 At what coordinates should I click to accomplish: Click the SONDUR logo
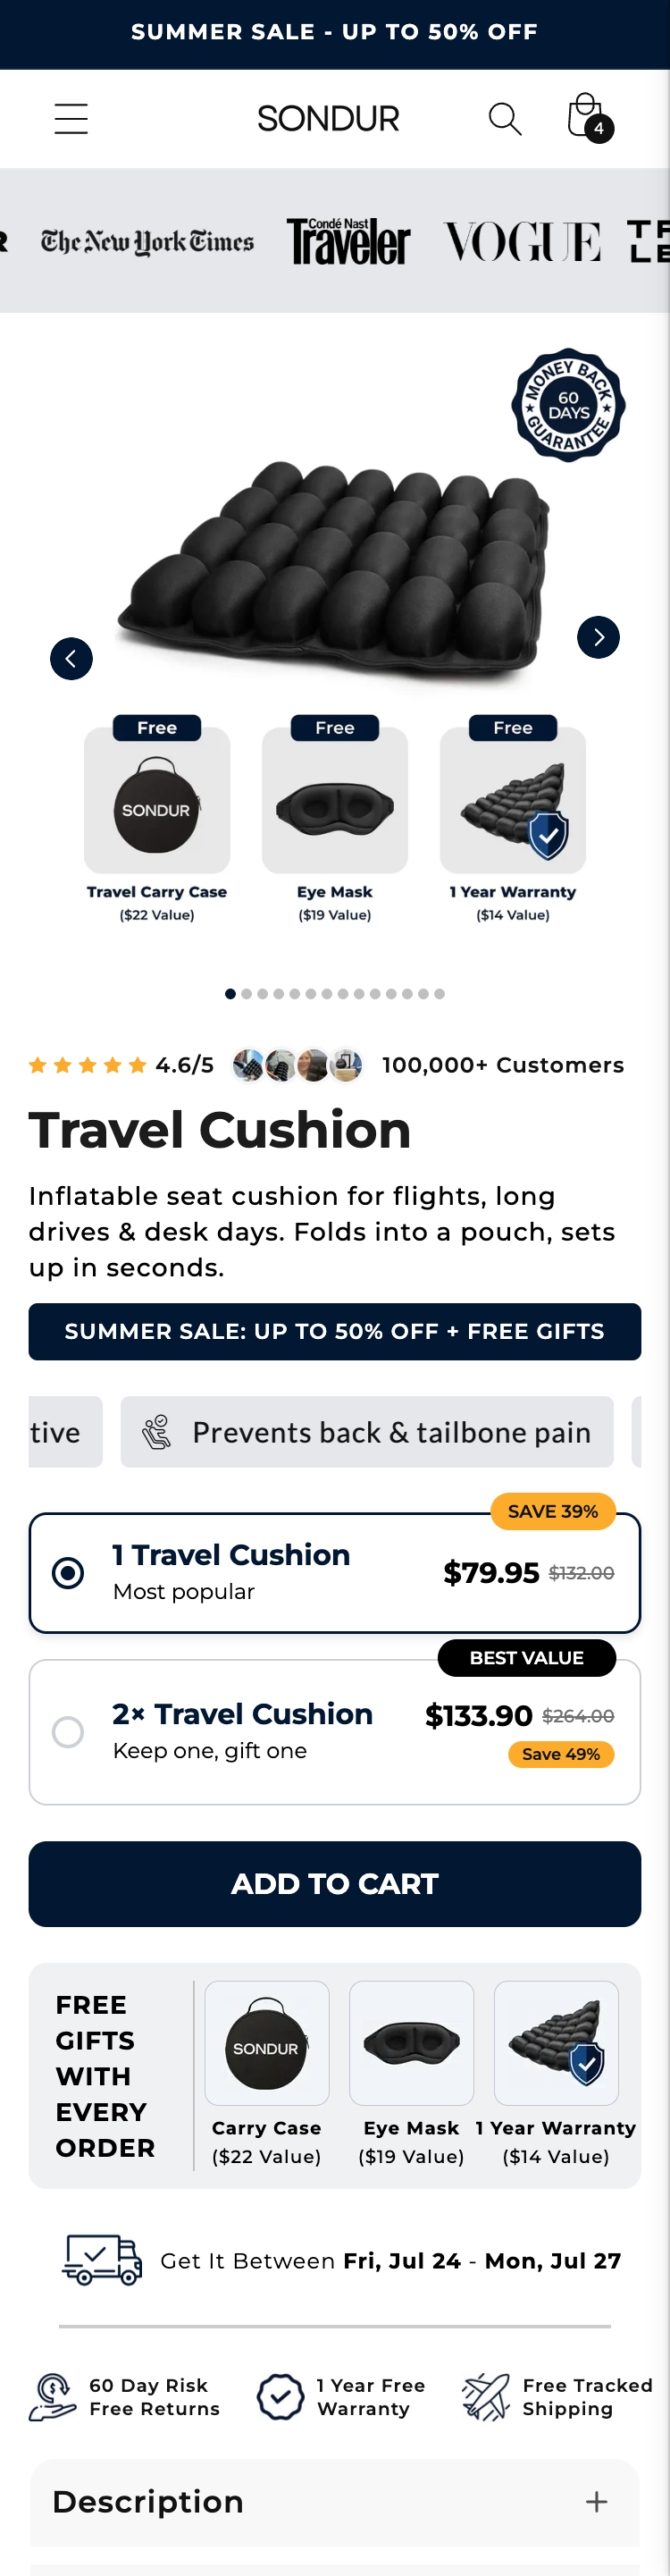pos(328,119)
